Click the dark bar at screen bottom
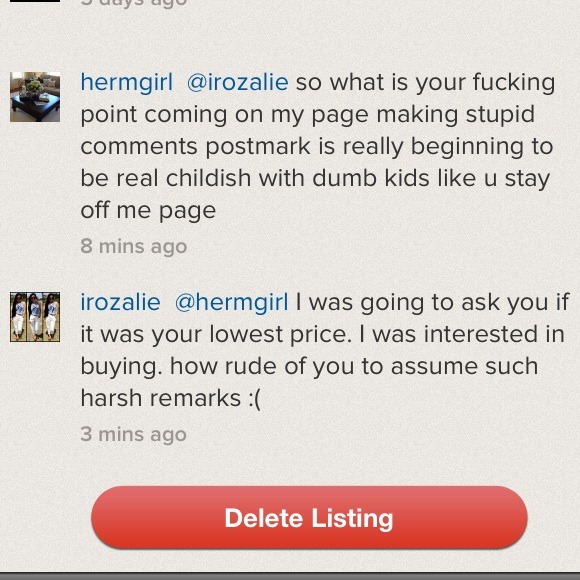 290,576
